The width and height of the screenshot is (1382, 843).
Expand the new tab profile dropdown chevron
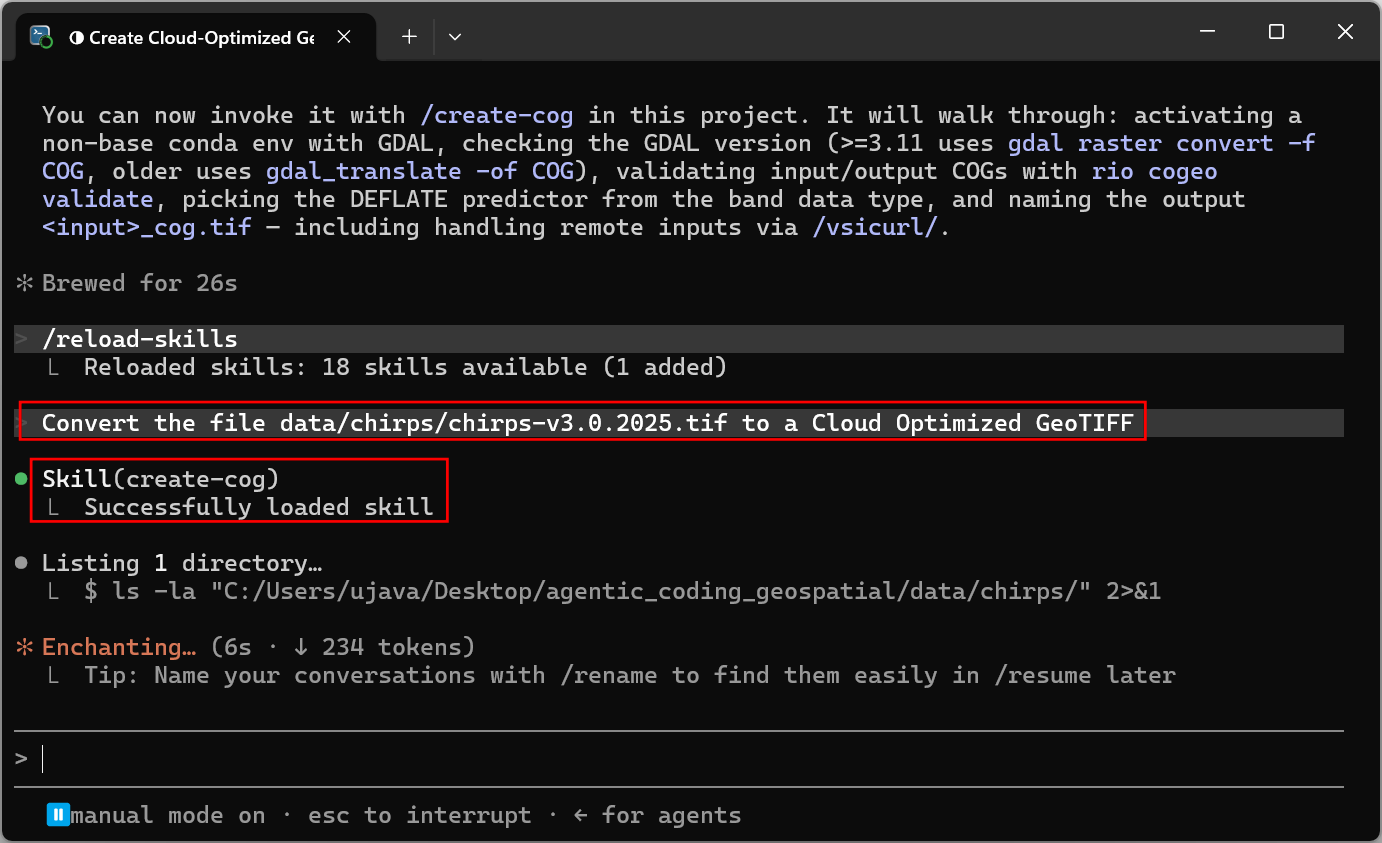pos(455,37)
